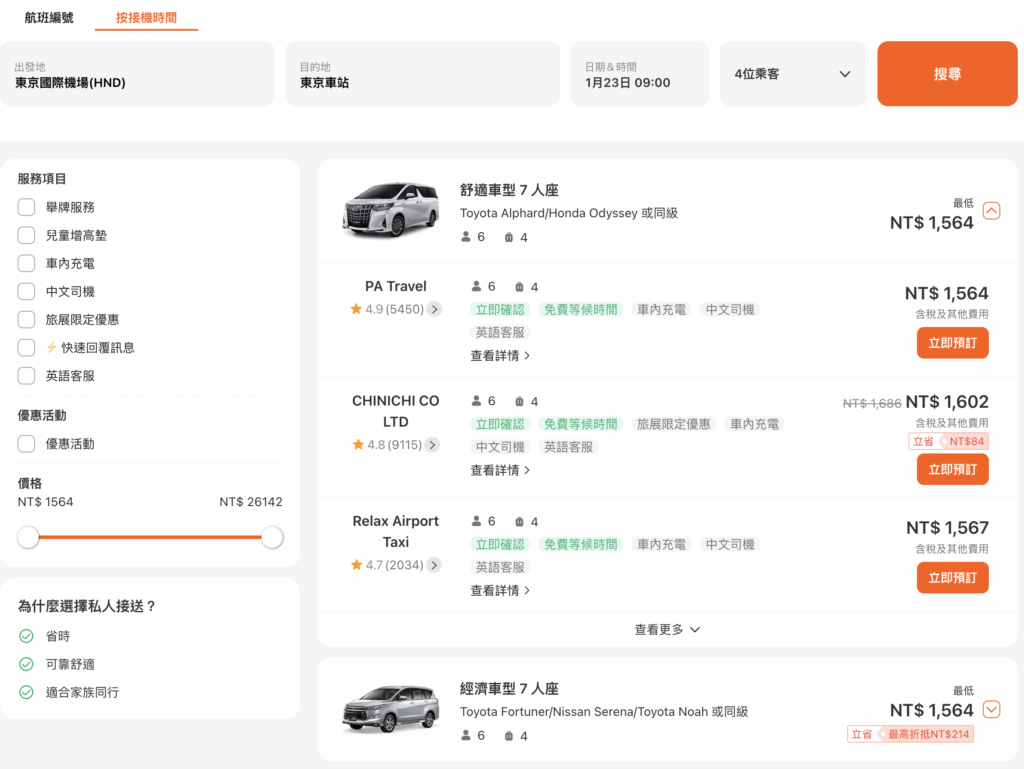Click 立即預訂 for PA Travel

point(952,342)
